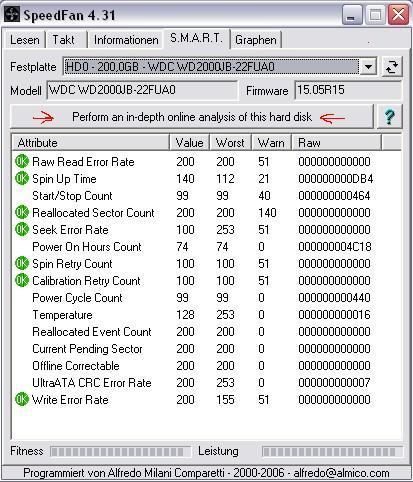Click Worst value 112 for Spin Up Time

[x=225, y=179]
